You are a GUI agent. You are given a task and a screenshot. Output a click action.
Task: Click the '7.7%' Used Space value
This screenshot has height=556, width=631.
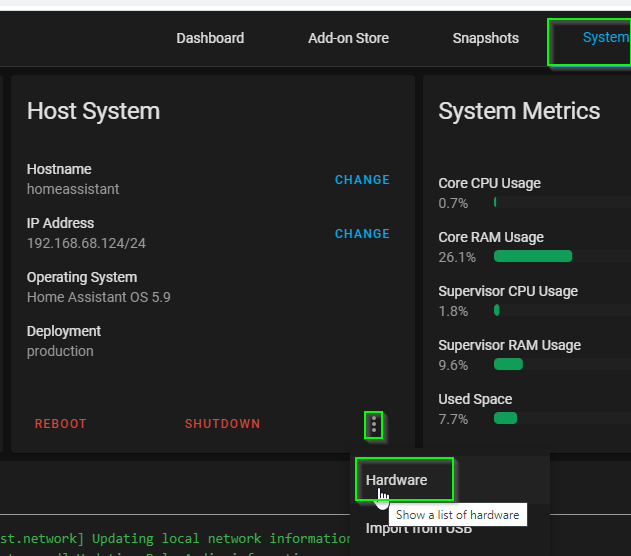(x=453, y=419)
